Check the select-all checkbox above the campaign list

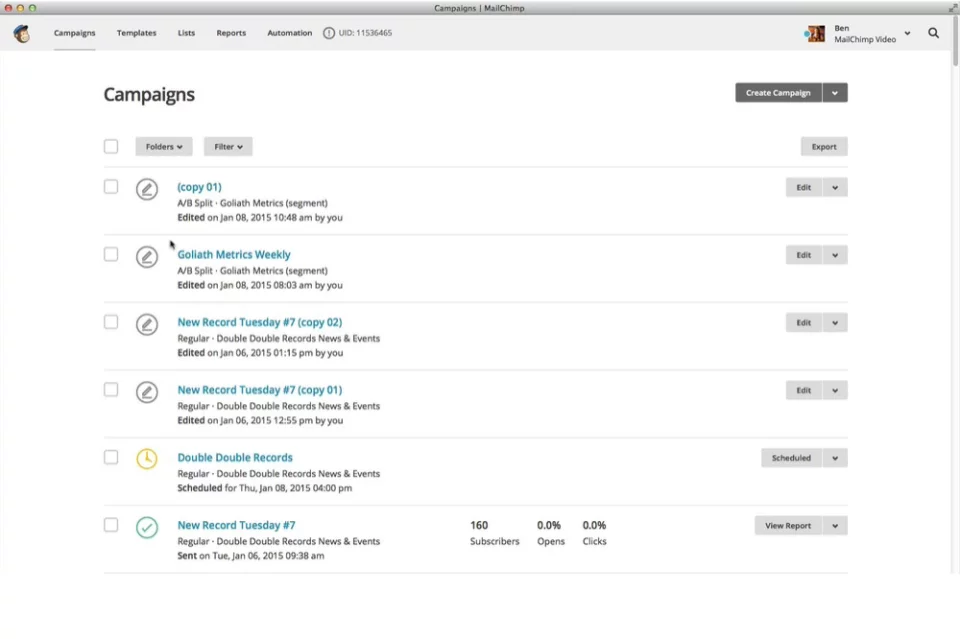[111, 146]
